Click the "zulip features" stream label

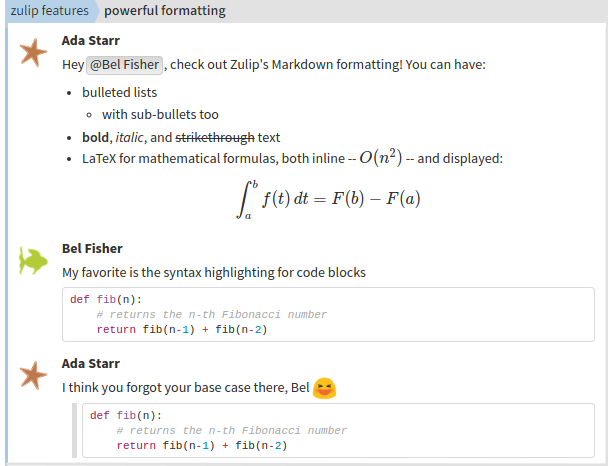pyautogui.click(x=48, y=11)
